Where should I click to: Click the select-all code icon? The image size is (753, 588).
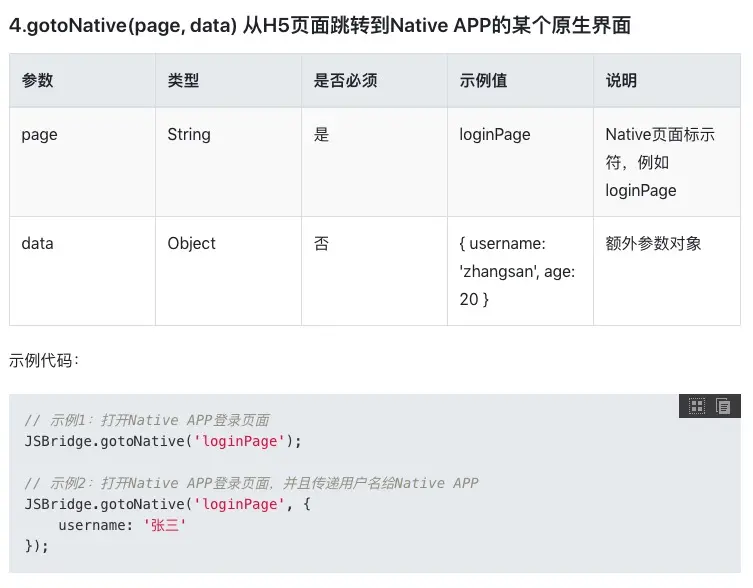[697, 406]
